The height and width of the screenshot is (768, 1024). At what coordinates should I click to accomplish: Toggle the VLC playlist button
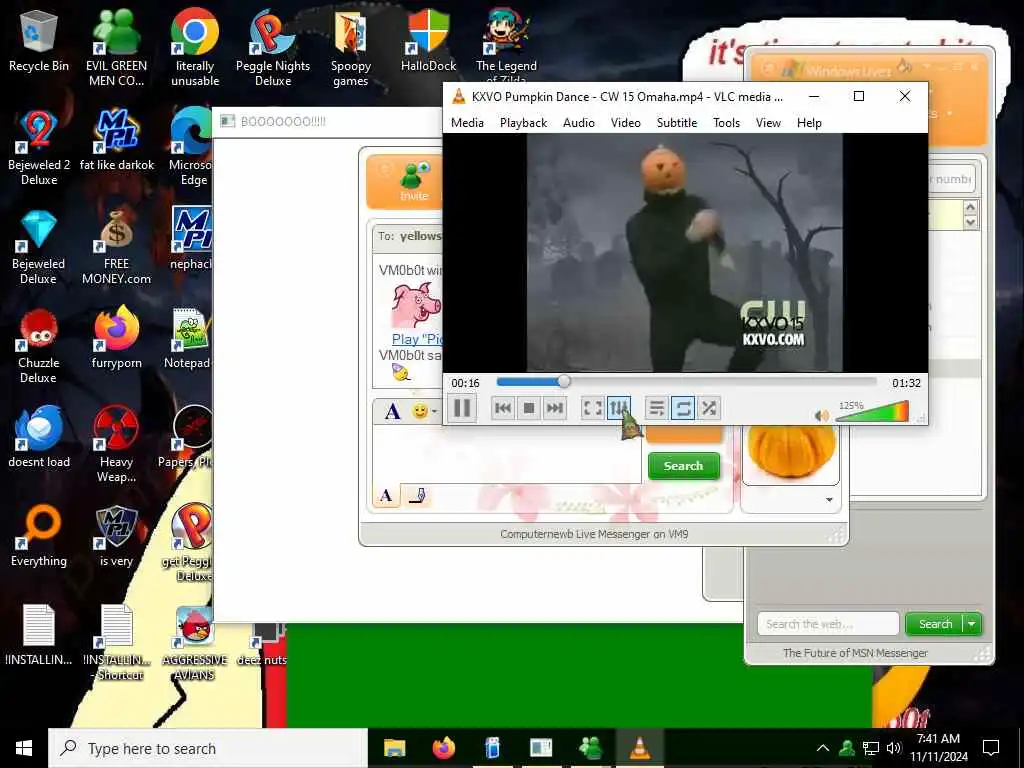[x=656, y=408]
